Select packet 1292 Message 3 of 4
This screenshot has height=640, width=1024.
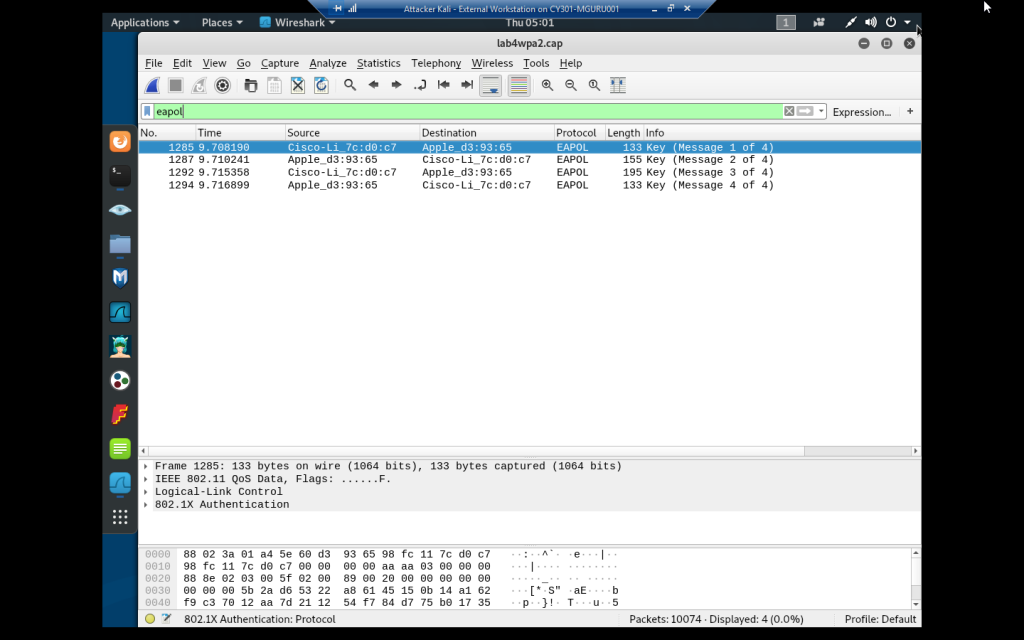click(x=530, y=172)
